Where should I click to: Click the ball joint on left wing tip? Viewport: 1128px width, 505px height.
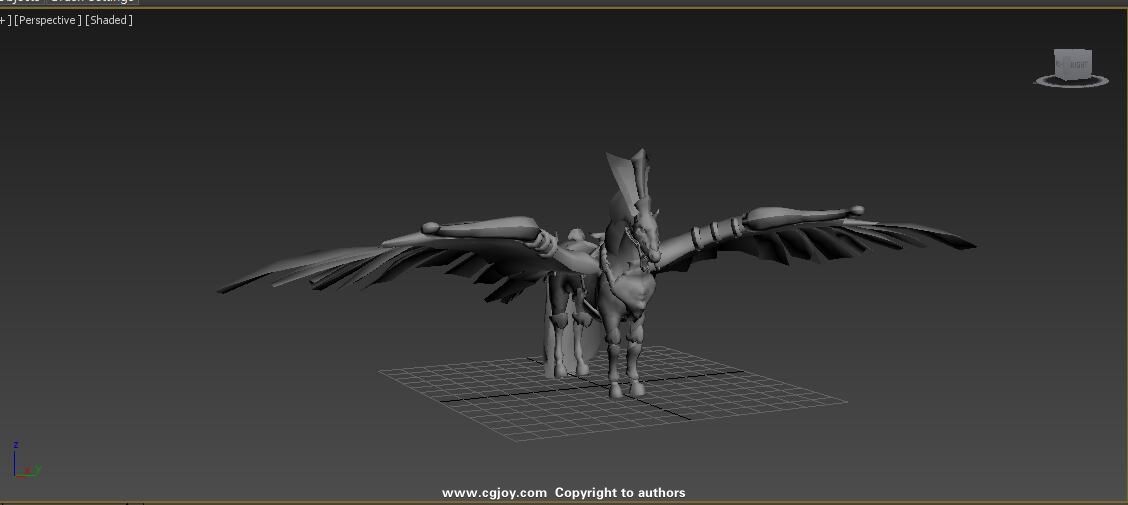click(x=431, y=228)
